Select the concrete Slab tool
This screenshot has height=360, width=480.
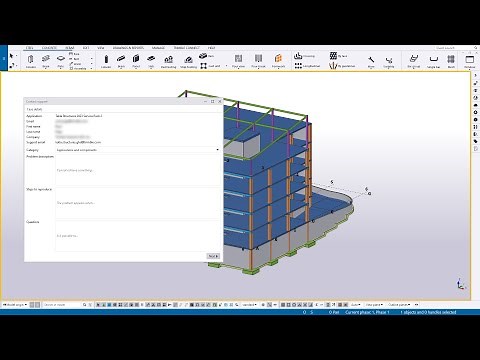(x=151, y=61)
